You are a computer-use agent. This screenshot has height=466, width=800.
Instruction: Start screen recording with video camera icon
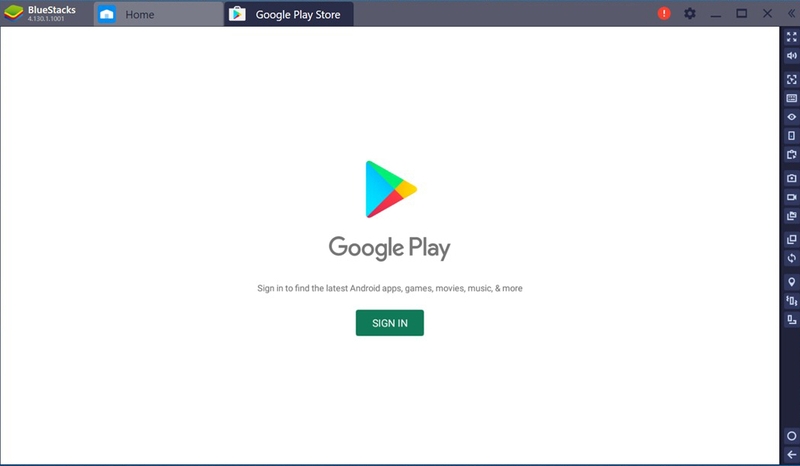tap(791, 197)
